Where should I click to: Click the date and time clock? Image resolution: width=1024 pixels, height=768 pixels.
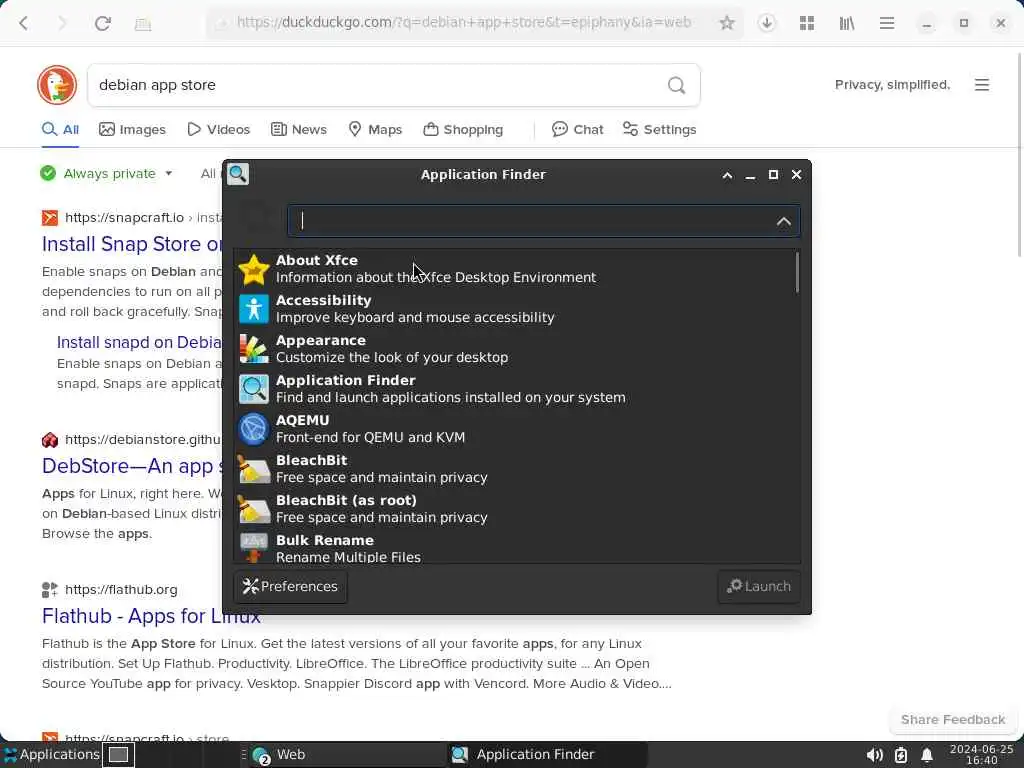click(982, 755)
